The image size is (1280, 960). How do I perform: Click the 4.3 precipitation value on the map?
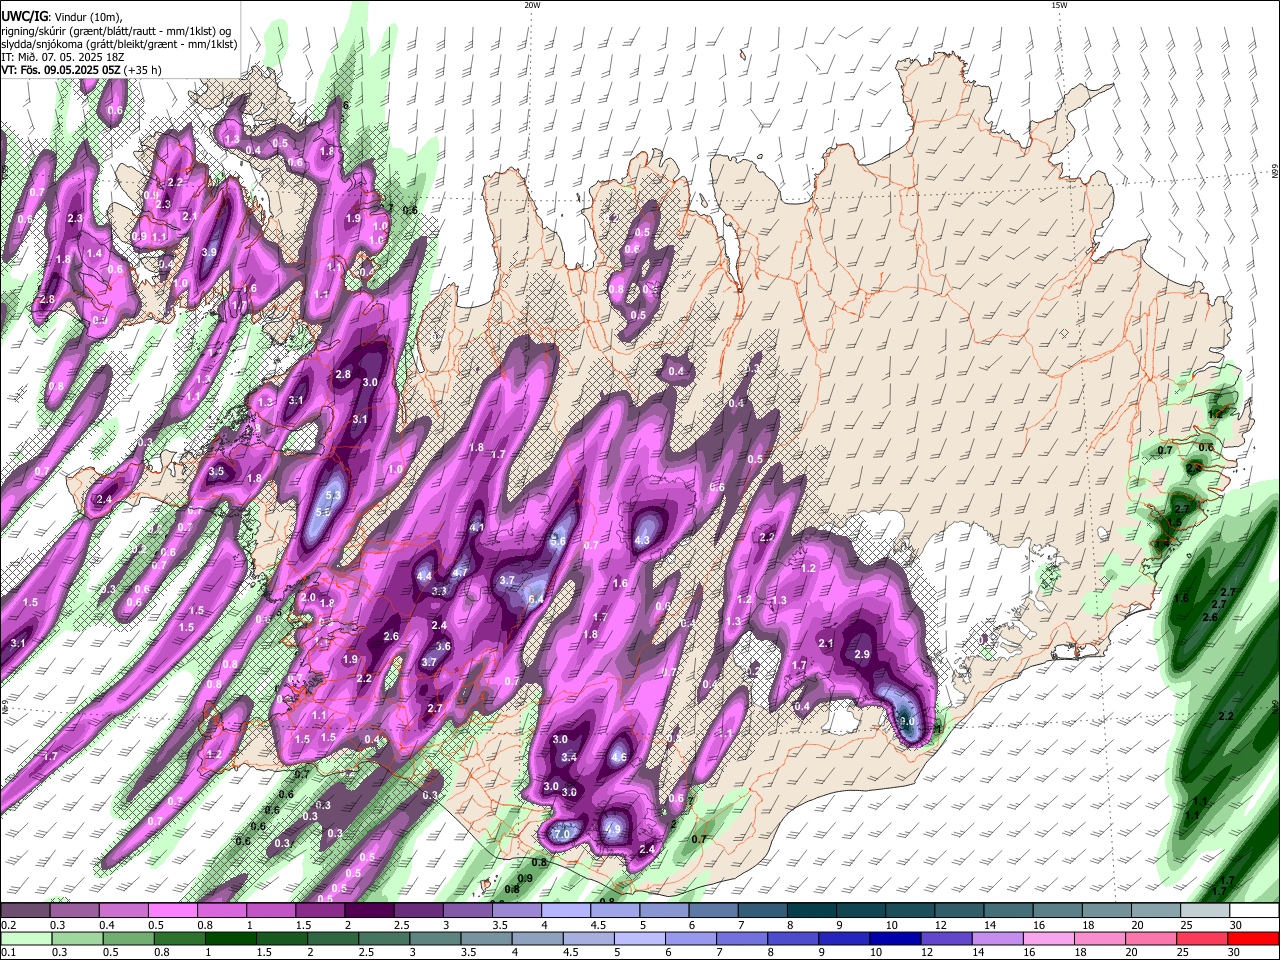(x=643, y=540)
